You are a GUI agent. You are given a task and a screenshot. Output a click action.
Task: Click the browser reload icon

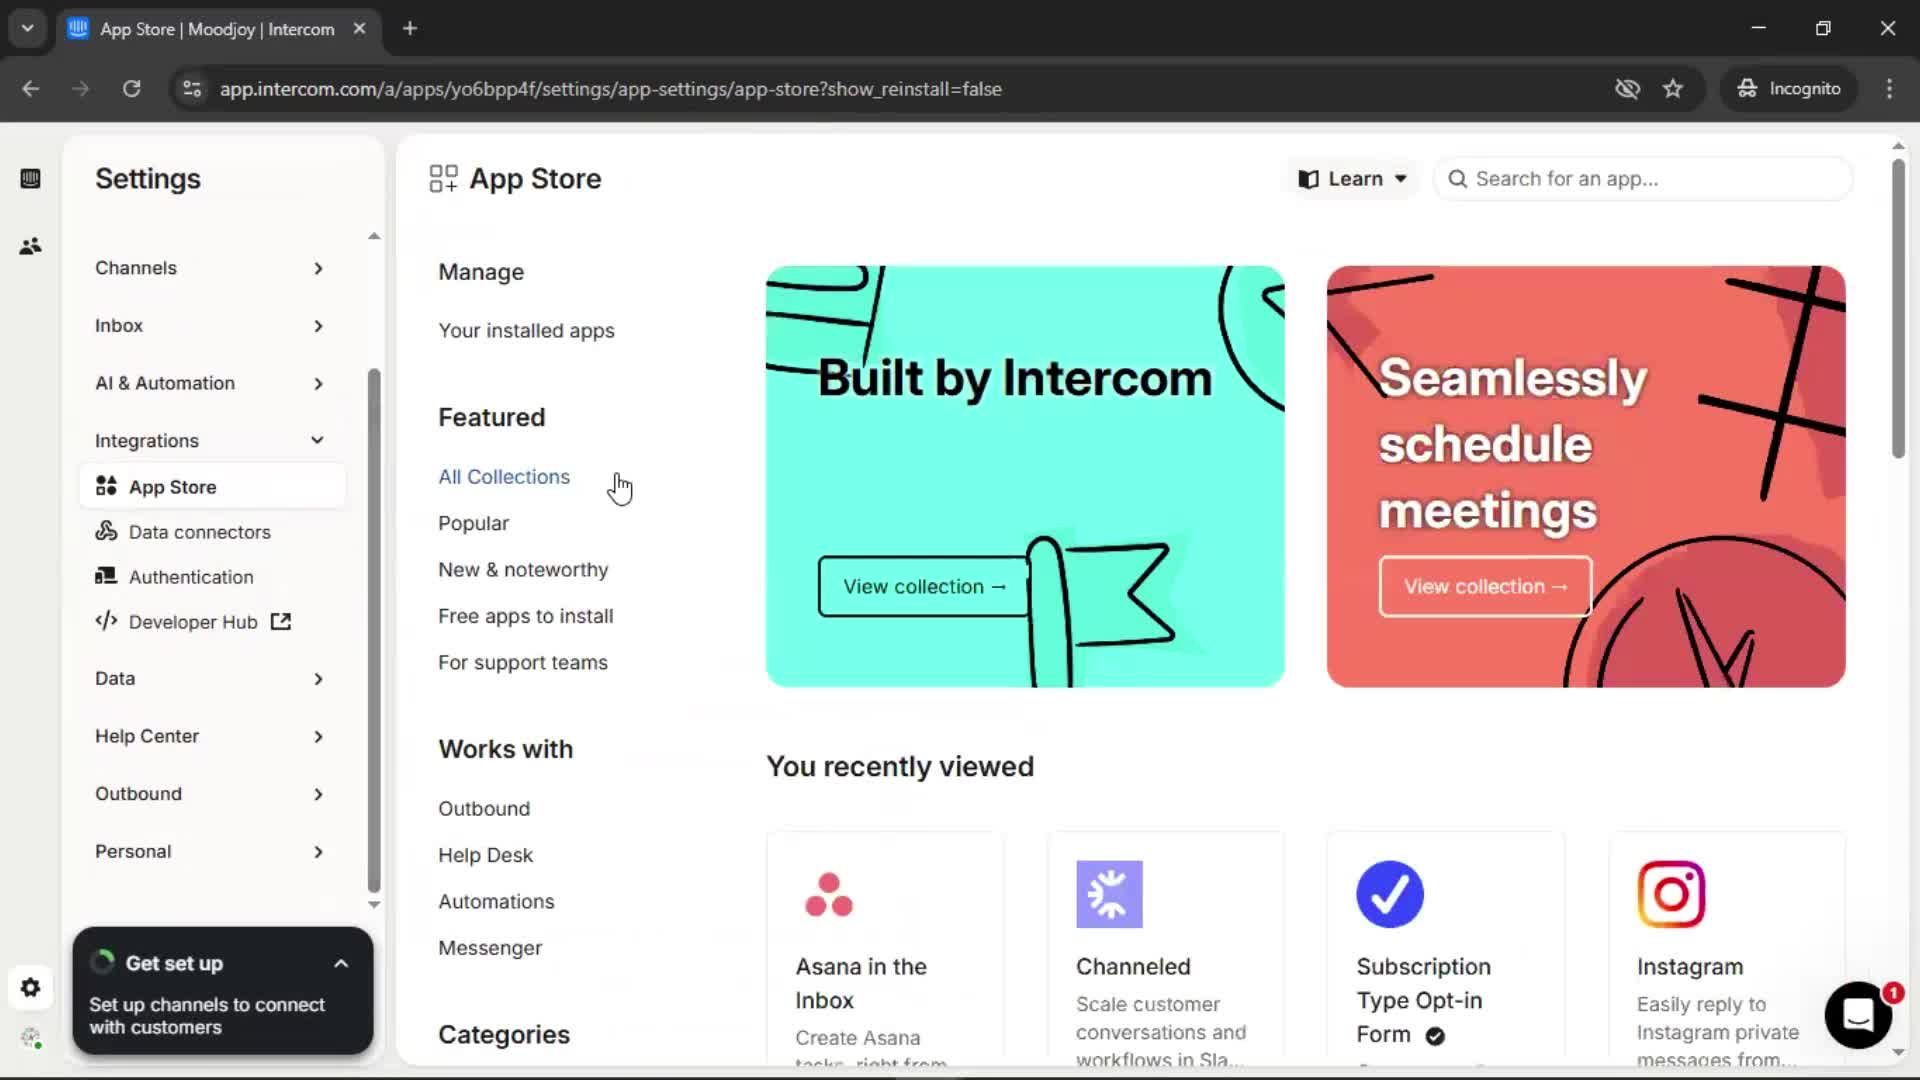tap(131, 89)
